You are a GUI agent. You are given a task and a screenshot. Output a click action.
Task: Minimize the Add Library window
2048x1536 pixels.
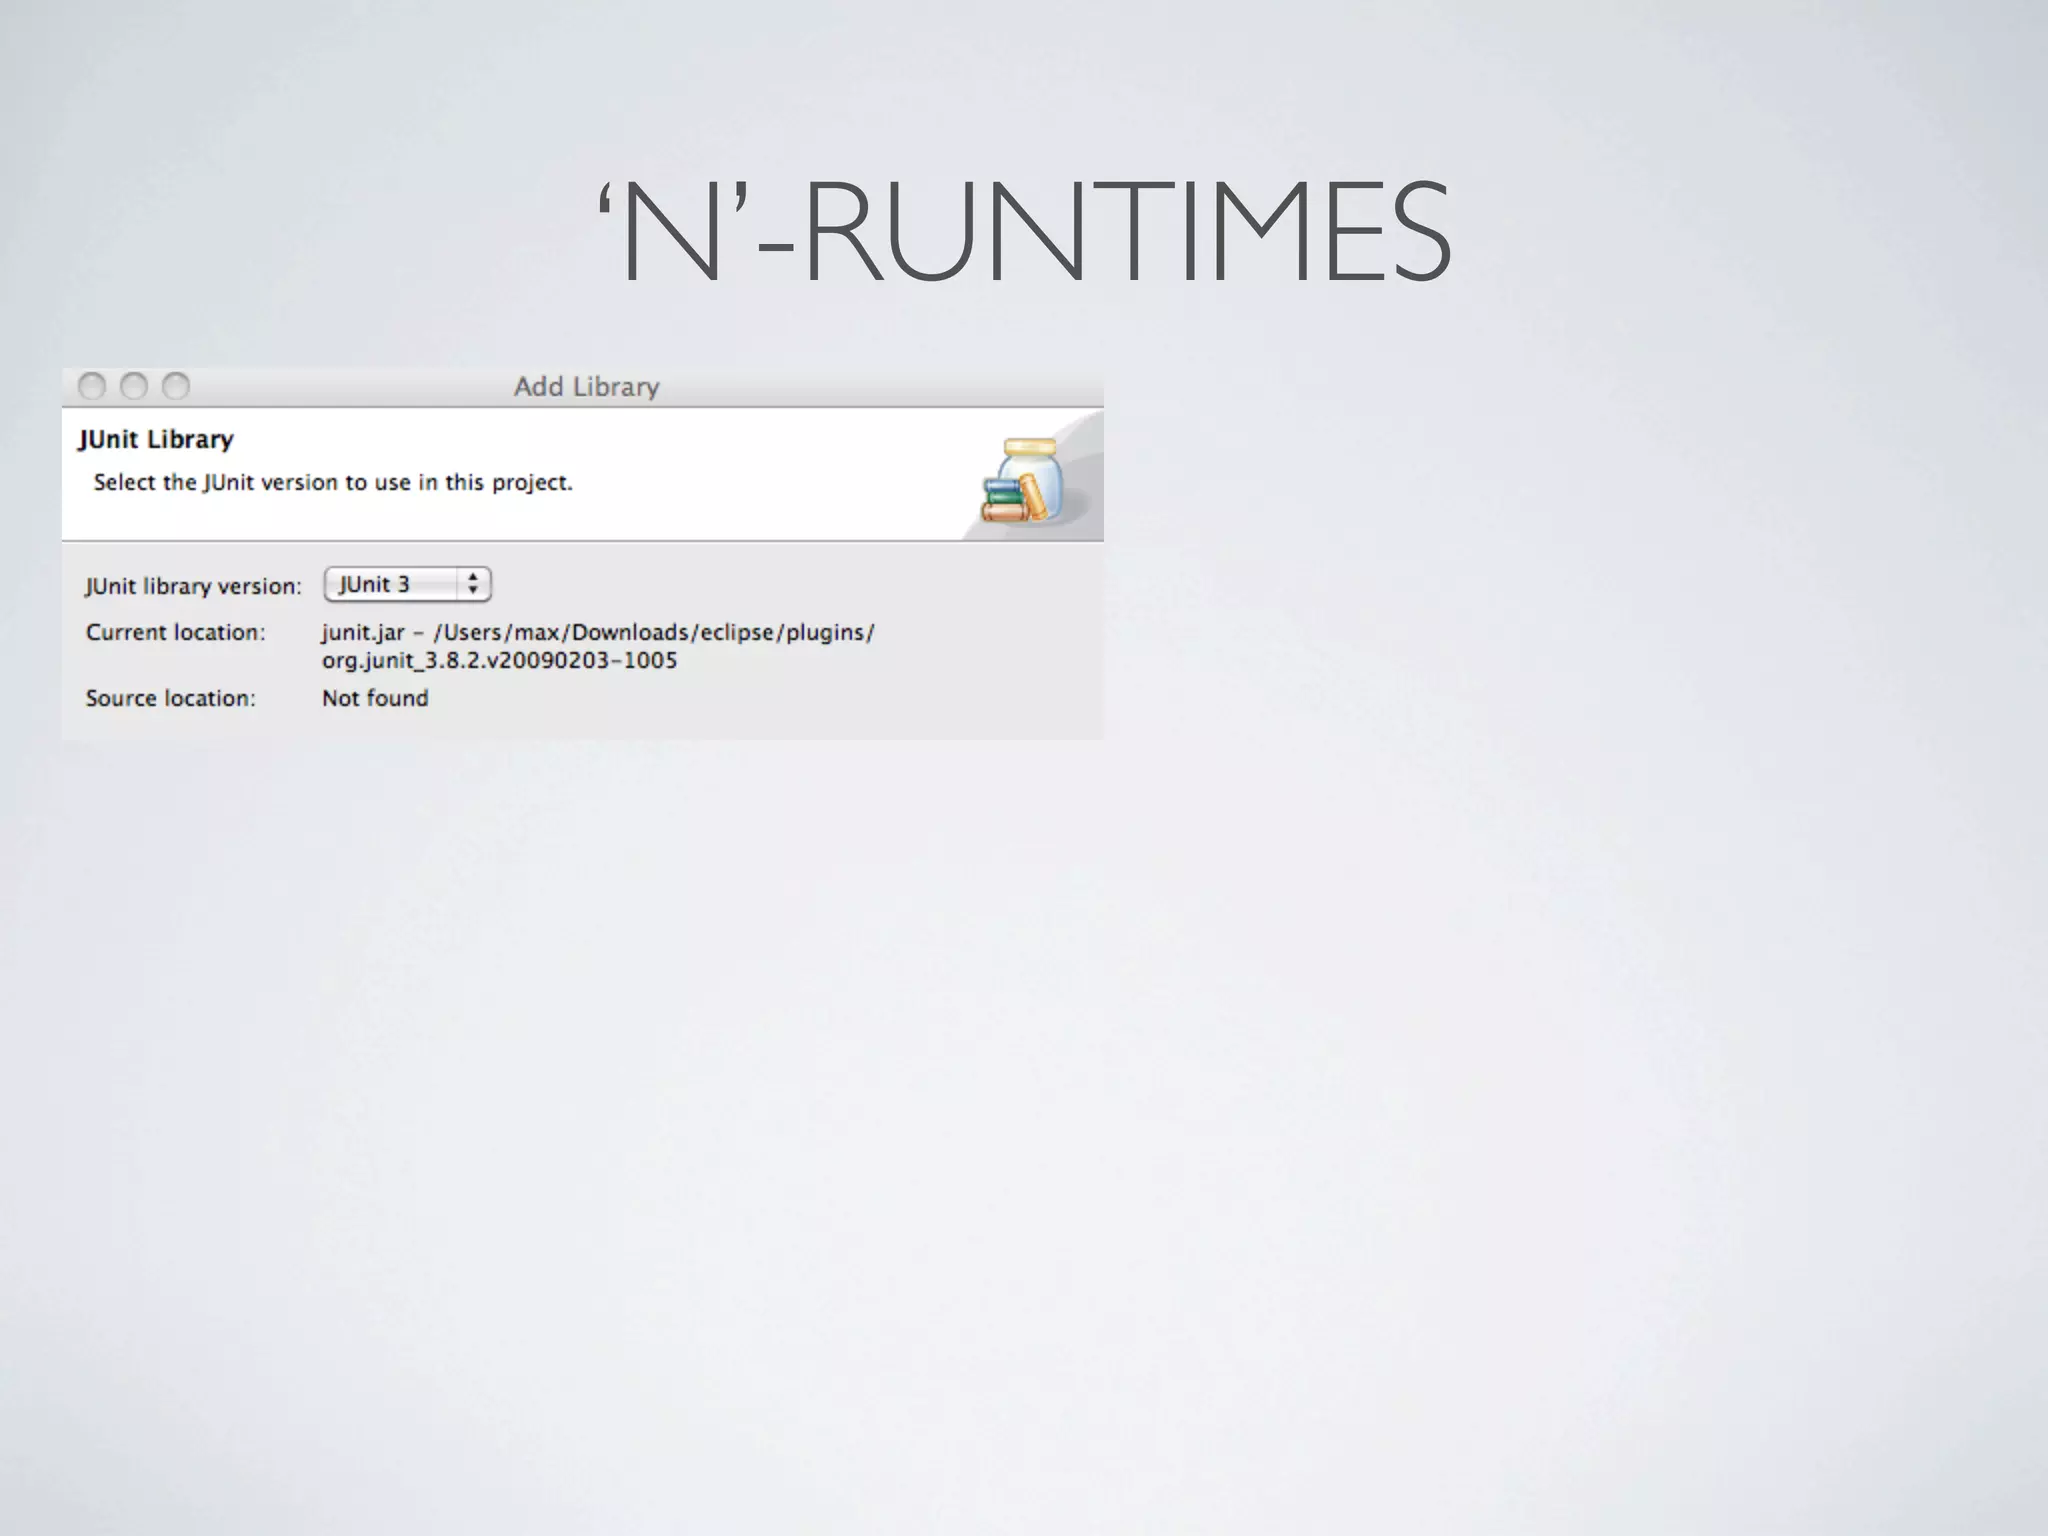pos(134,386)
